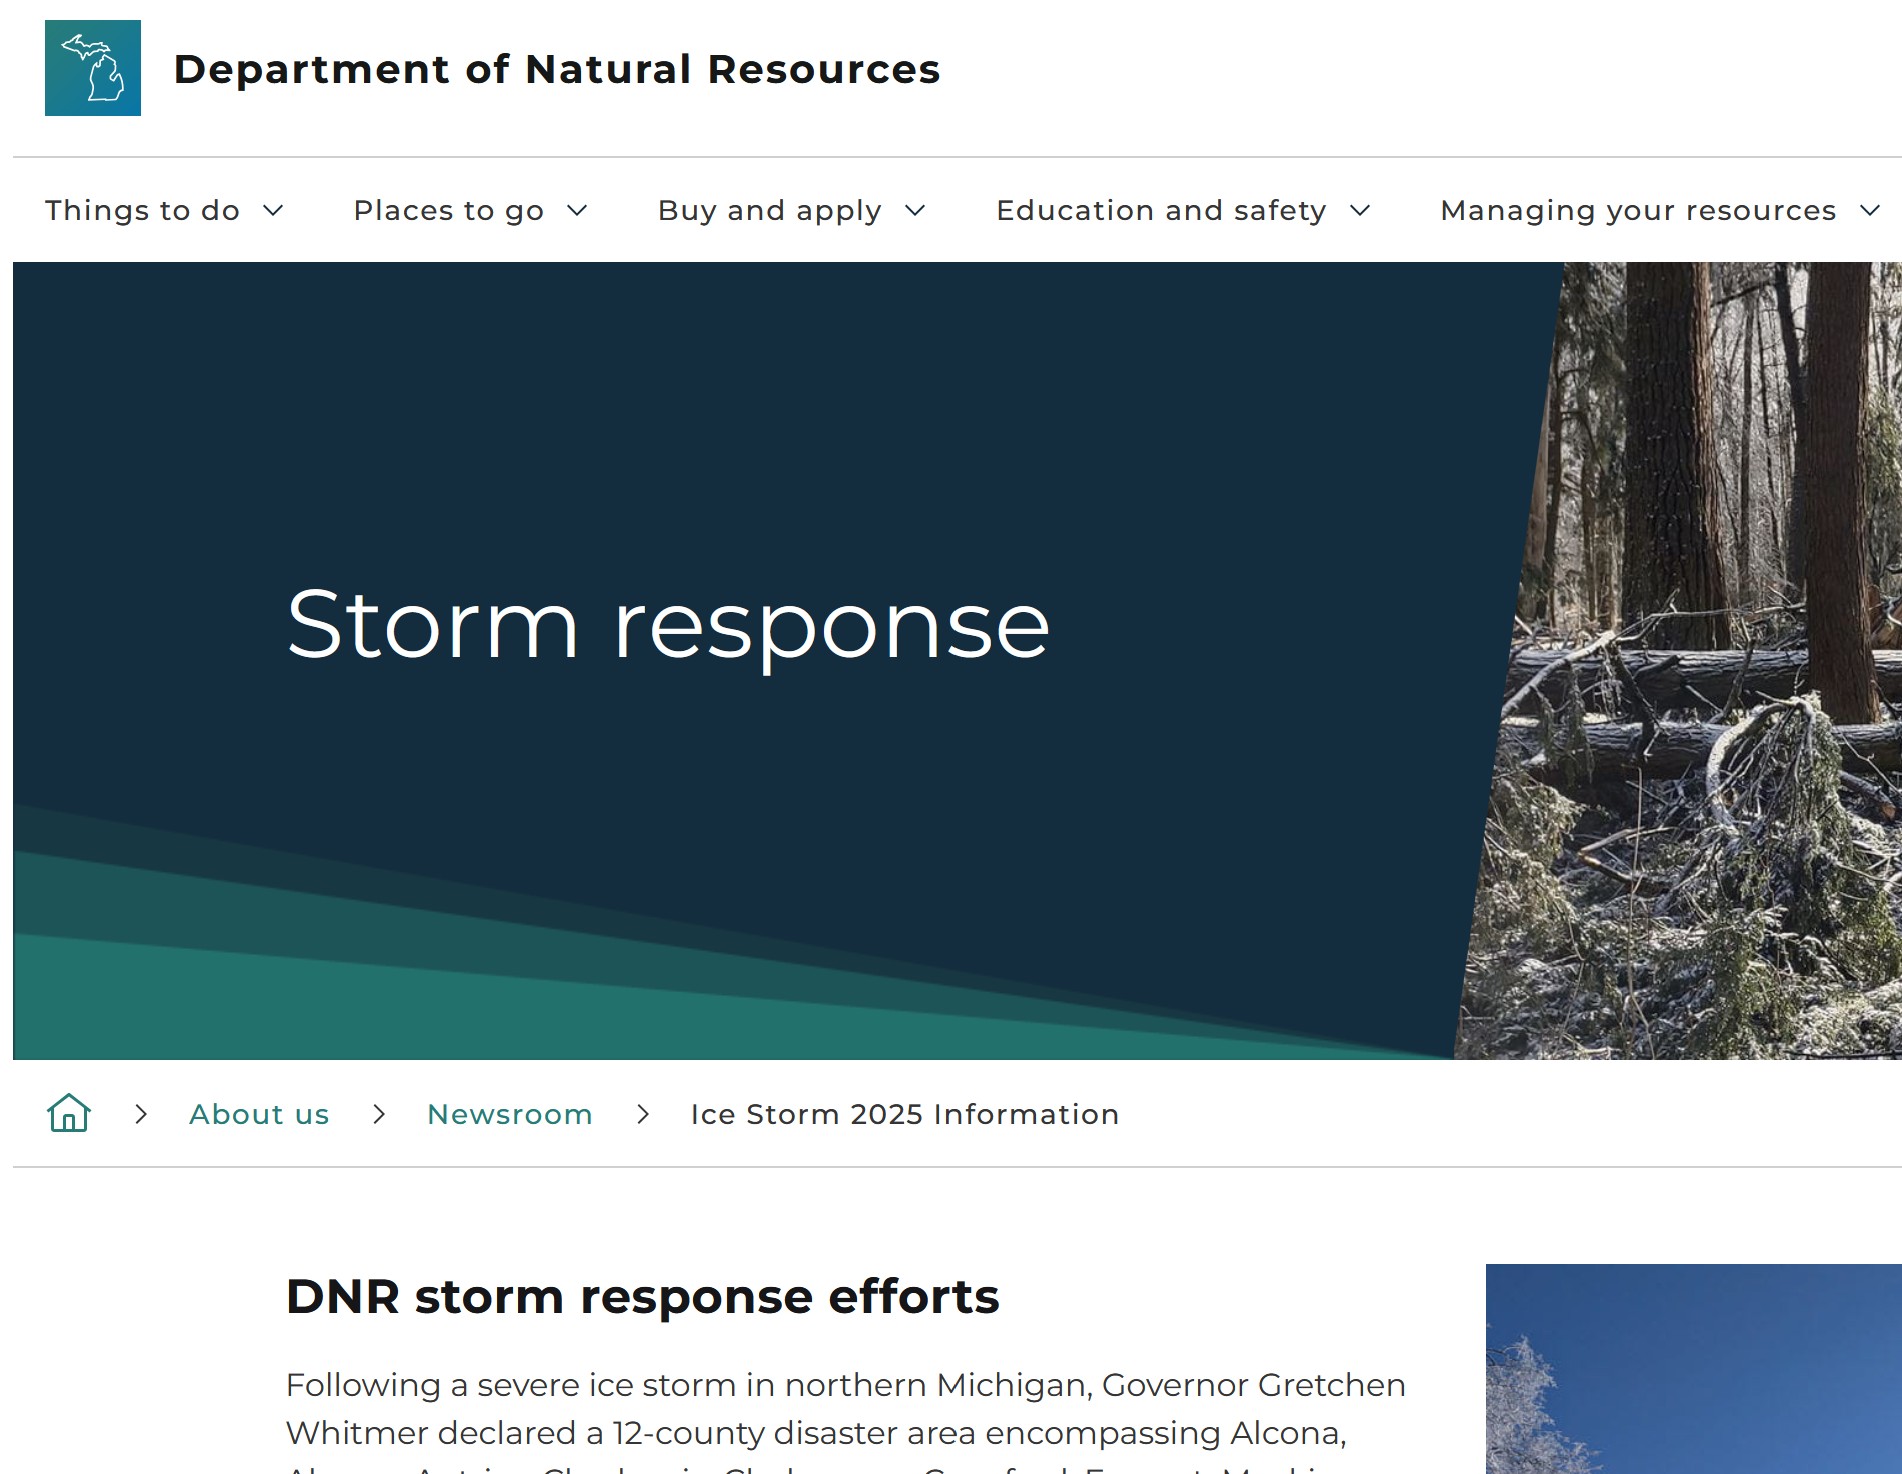Image resolution: width=1902 pixels, height=1474 pixels.
Task: Expand Things to do chevron
Action: pos(273,210)
